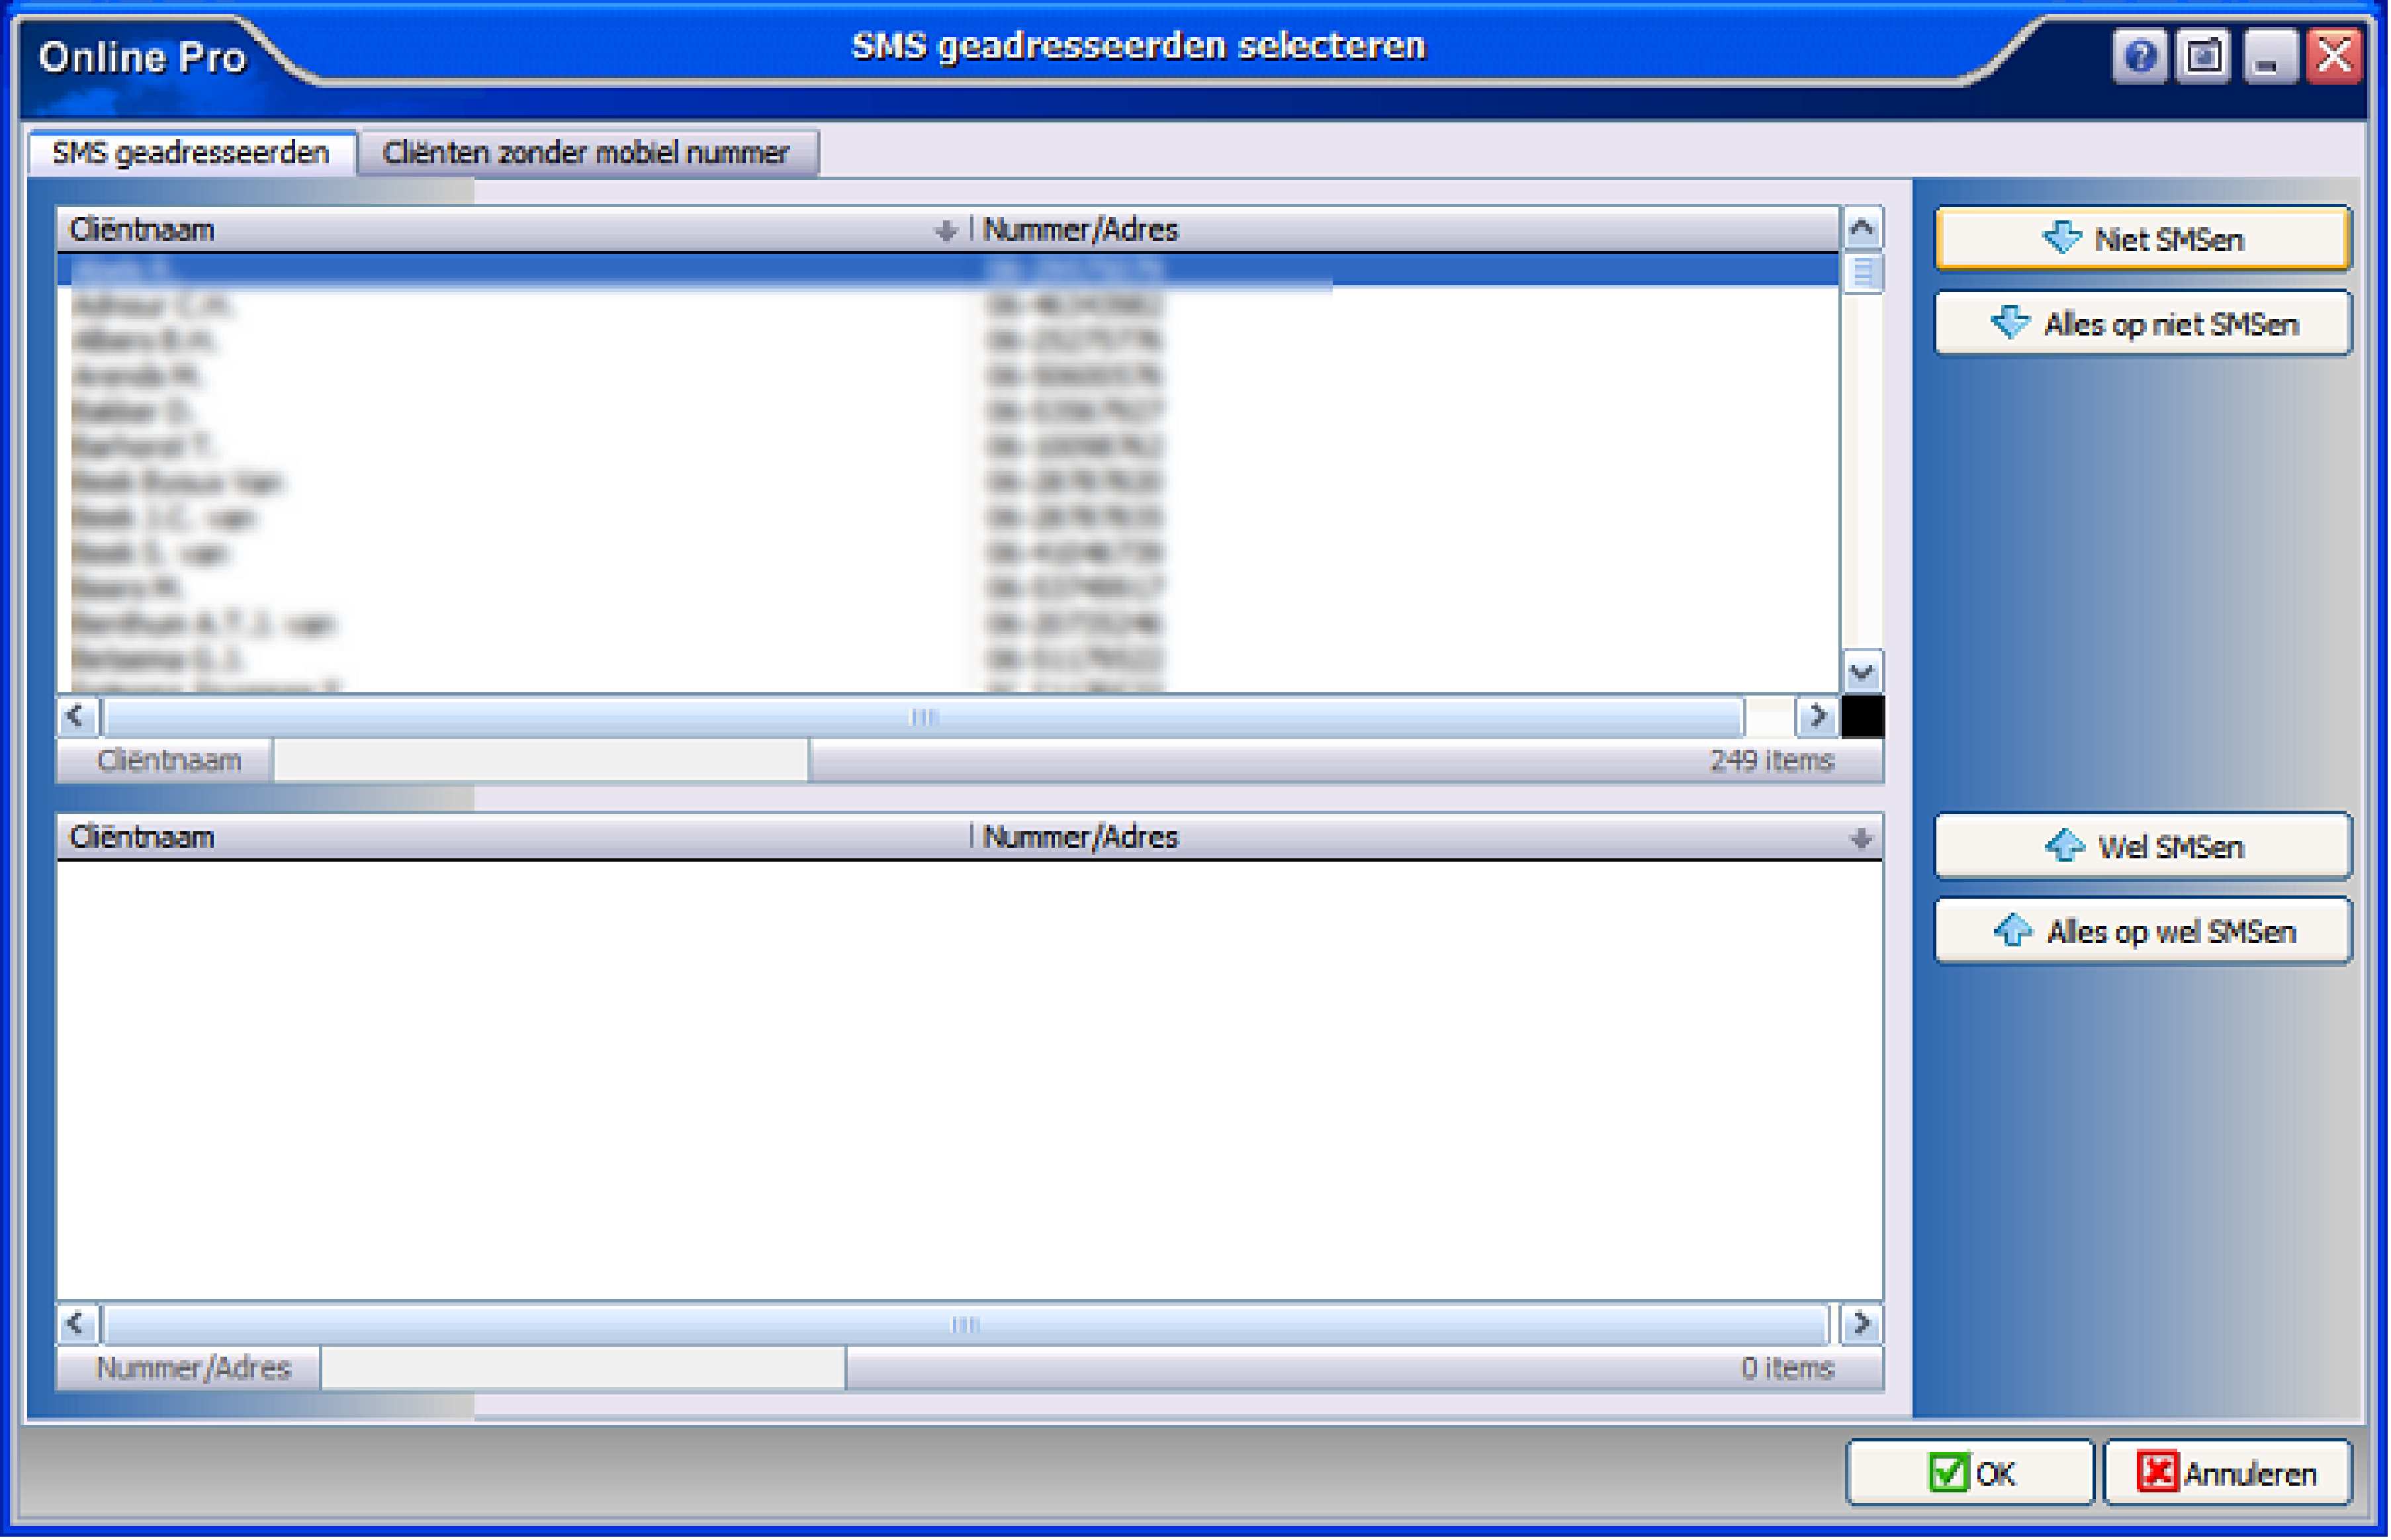Viewport: 2391px width, 1540px height.
Task: Click the 249 items count label
Action: (1771, 761)
